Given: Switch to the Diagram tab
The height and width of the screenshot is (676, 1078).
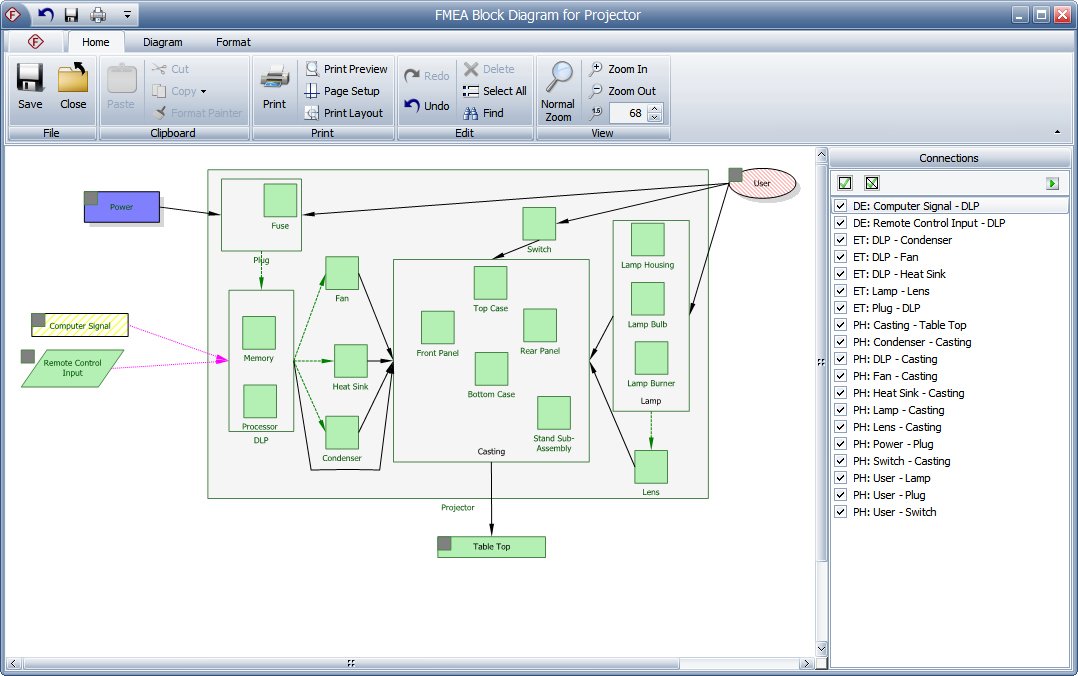Looking at the screenshot, I should point(162,42).
